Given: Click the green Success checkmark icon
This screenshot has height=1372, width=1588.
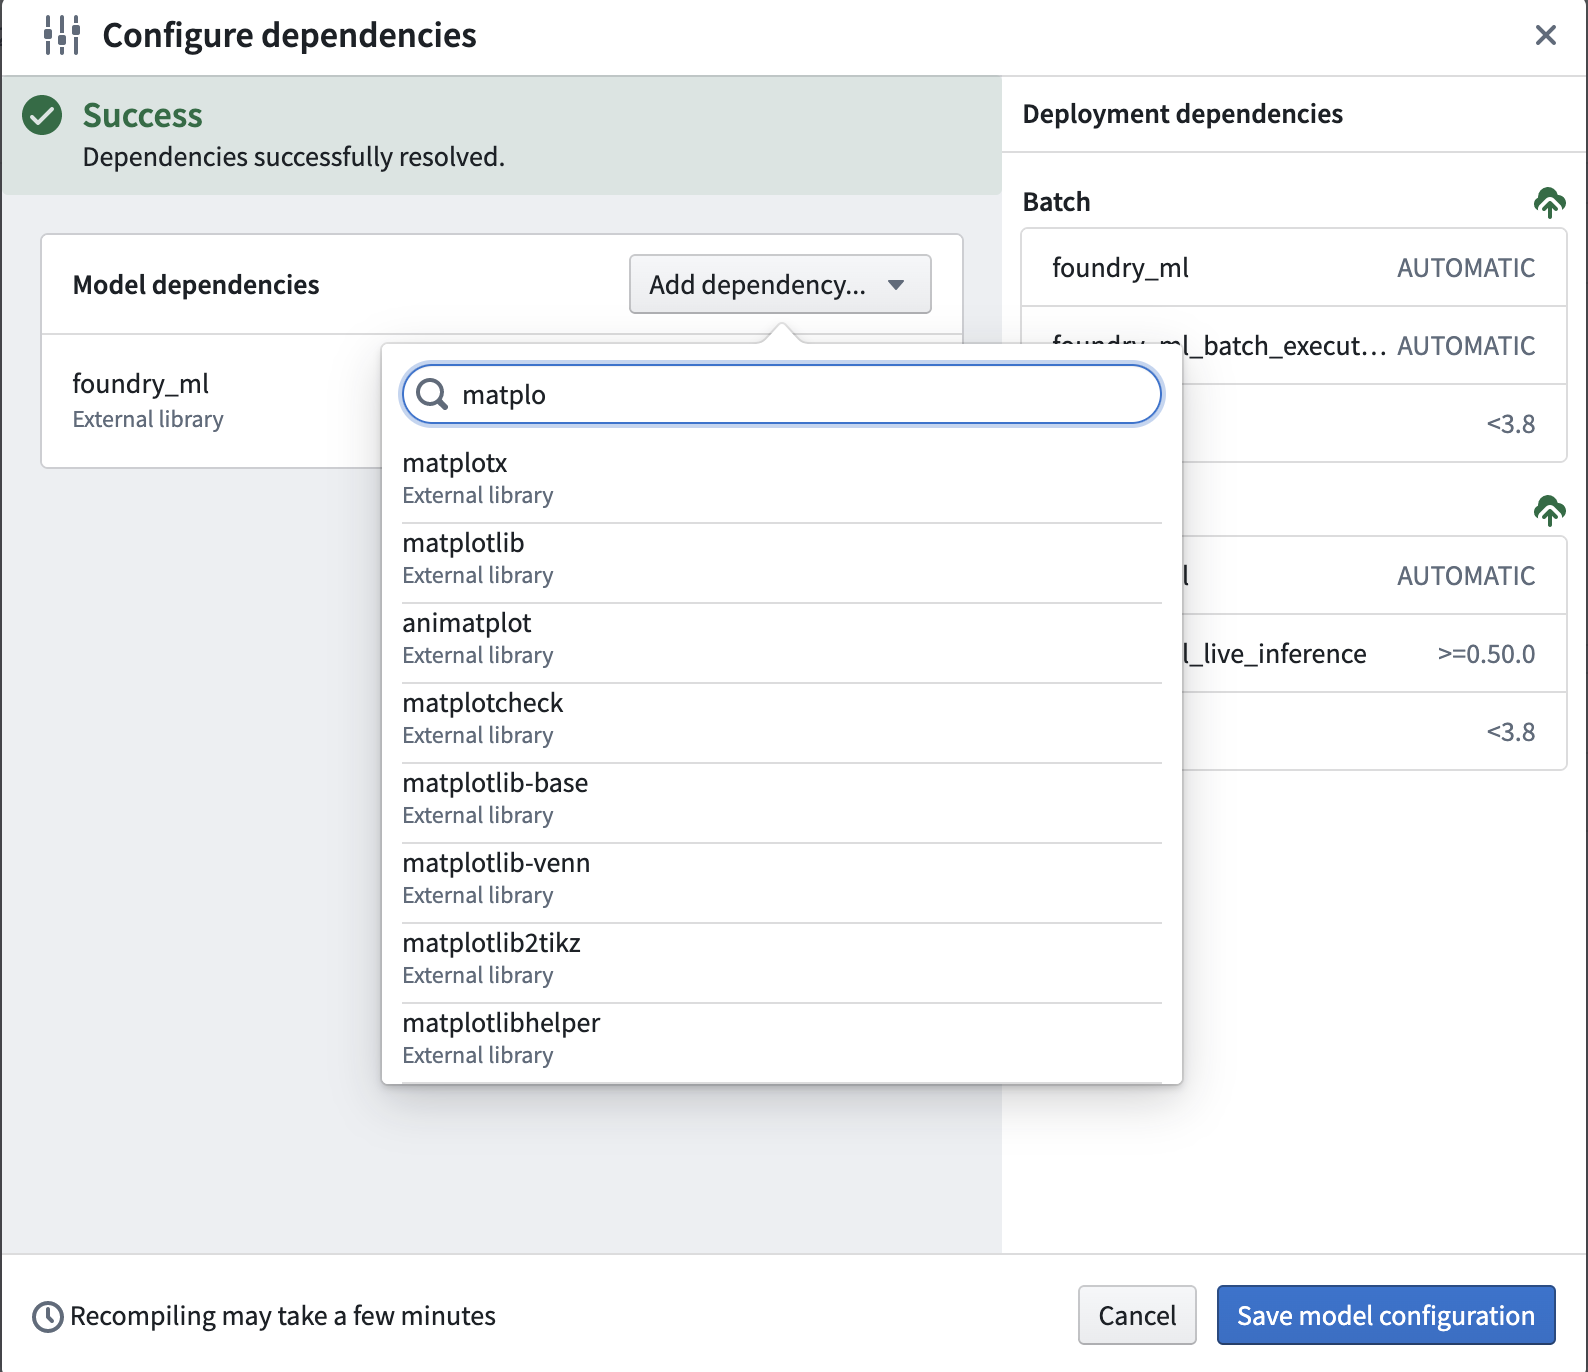Looking at the screenshot, I should coord(42,115).
